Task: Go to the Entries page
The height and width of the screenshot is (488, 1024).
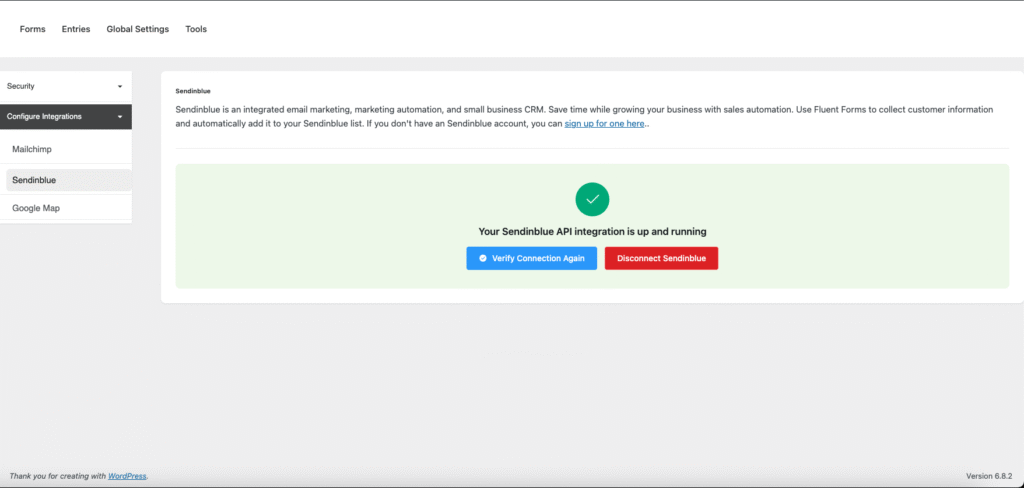Action: (76, 29)
